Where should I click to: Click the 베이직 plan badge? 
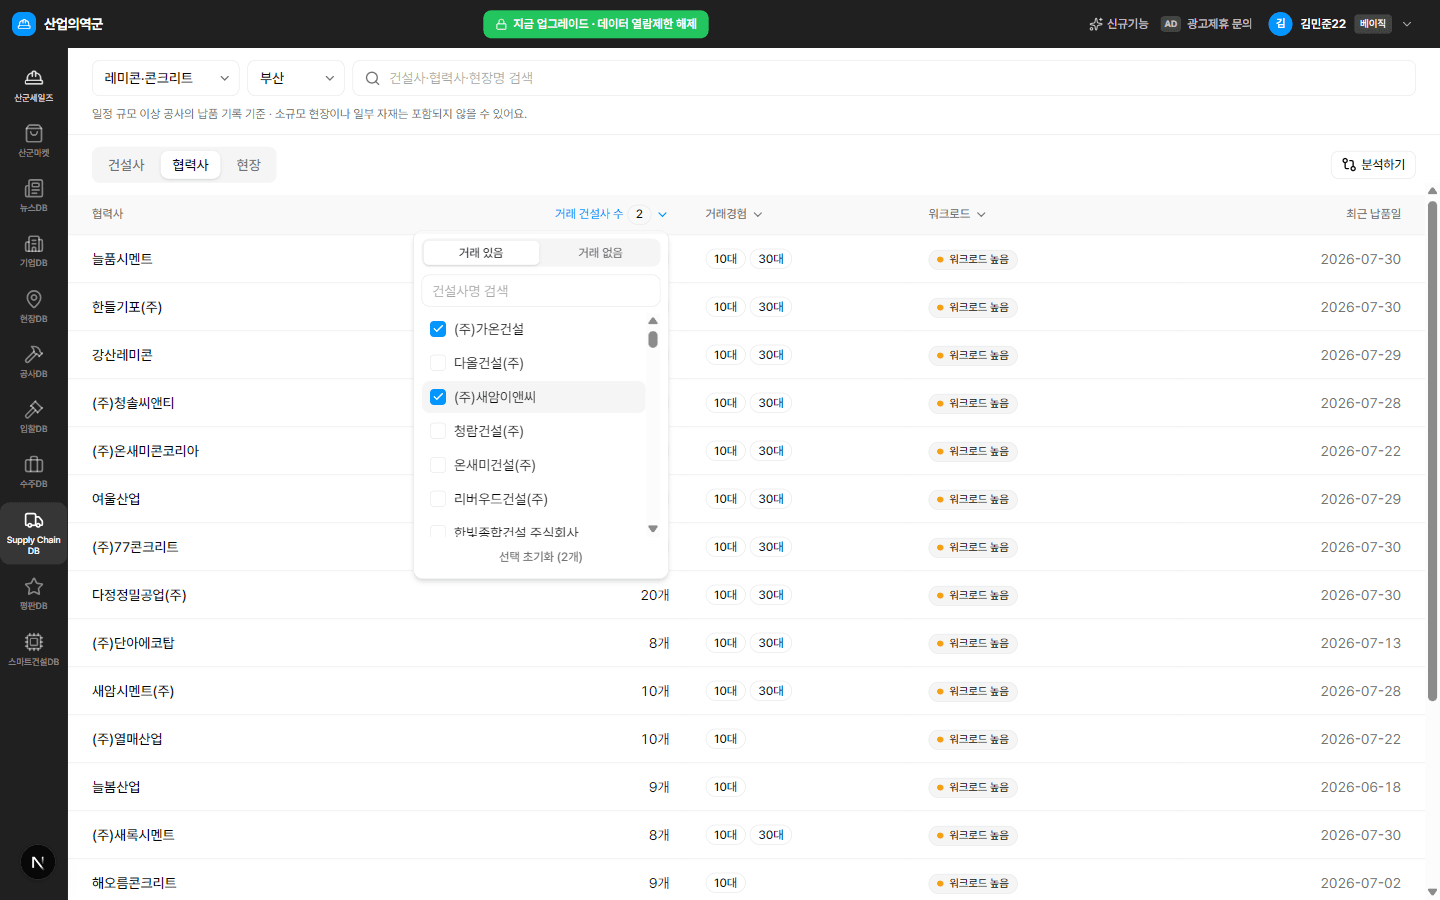click(x=1373, y=24)
